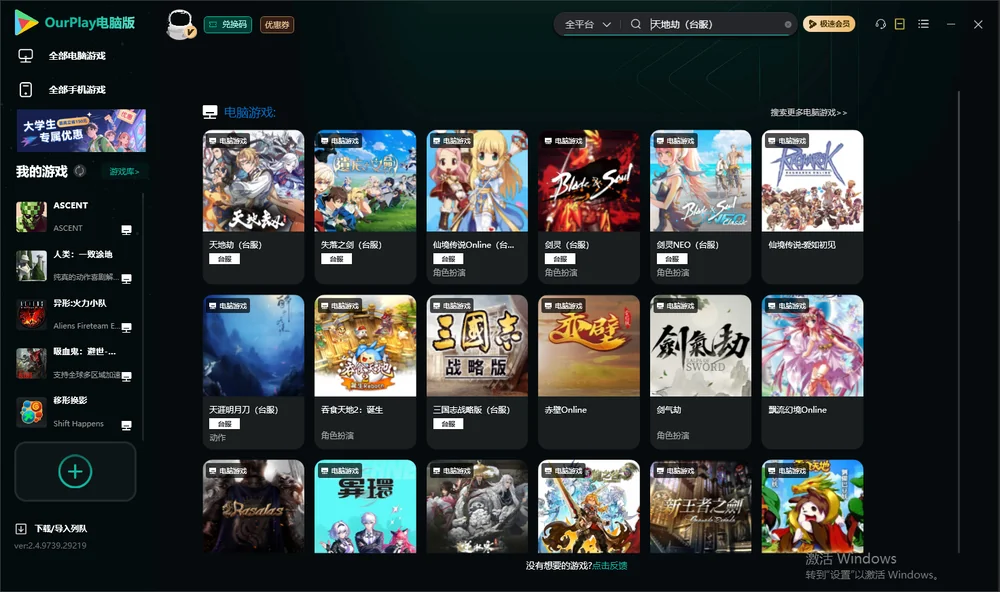Open the 兑换码 redeem code button

pyautogui.click(x=228, y=25)
